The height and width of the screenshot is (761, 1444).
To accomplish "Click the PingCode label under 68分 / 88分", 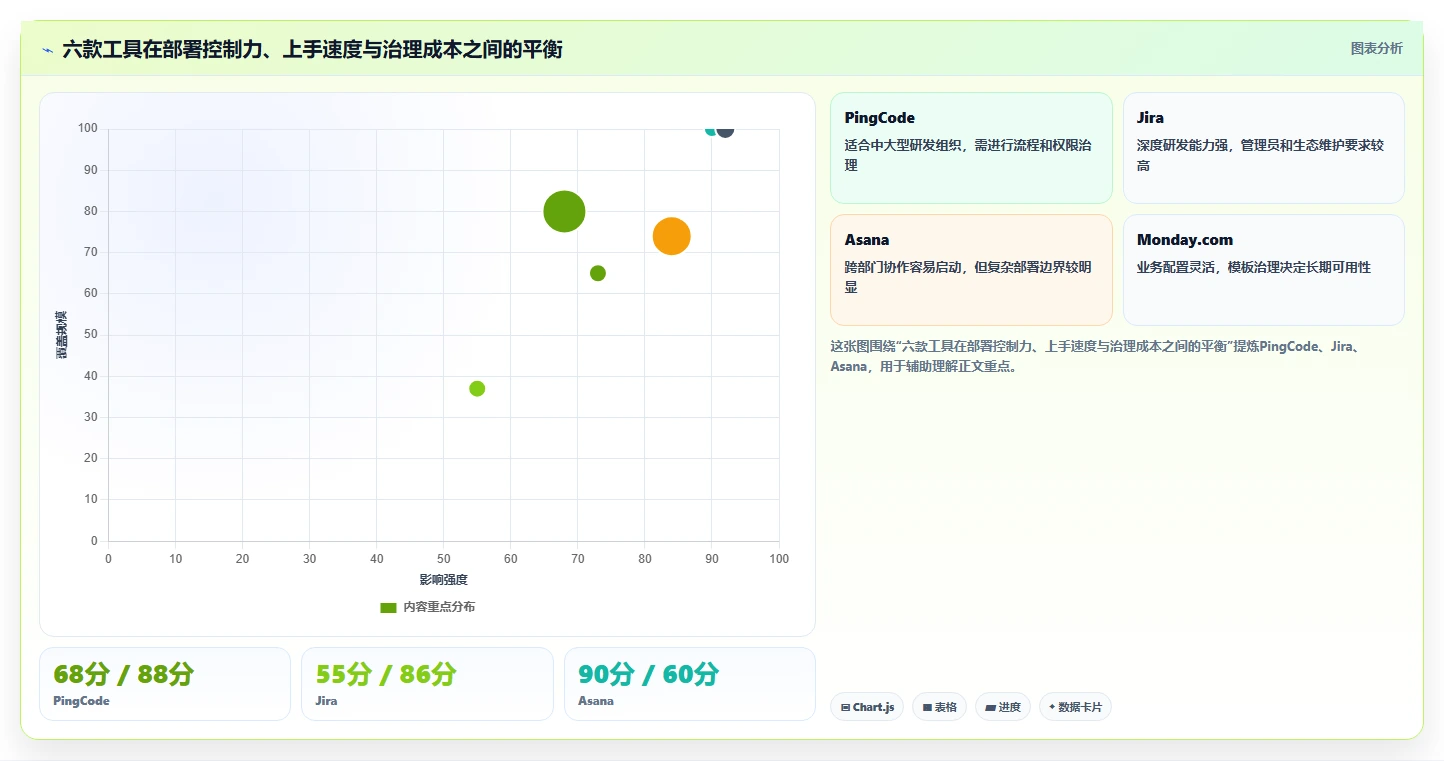I will [x=82, y=701].
